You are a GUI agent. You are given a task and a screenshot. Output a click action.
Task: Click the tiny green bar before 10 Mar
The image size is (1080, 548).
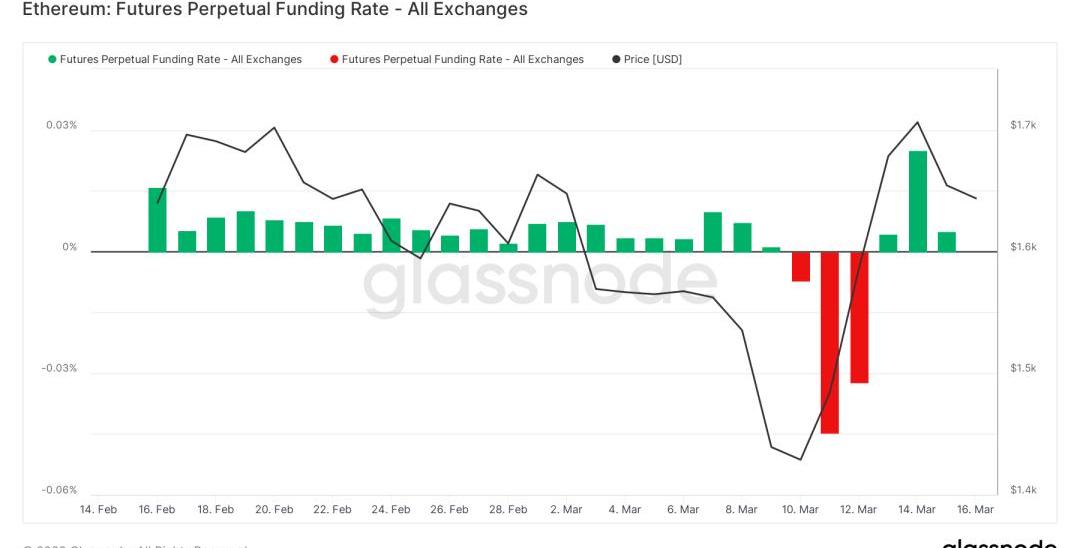(771, 249)
